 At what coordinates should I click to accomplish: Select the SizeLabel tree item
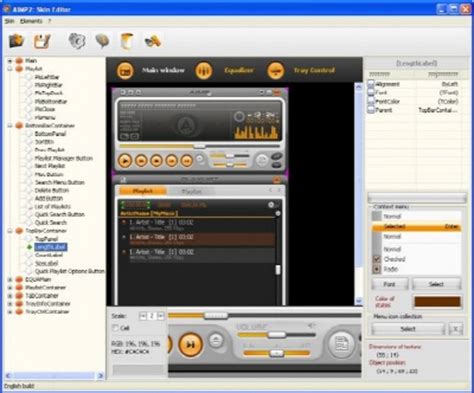pyautogui.click(x=46, y=263)
